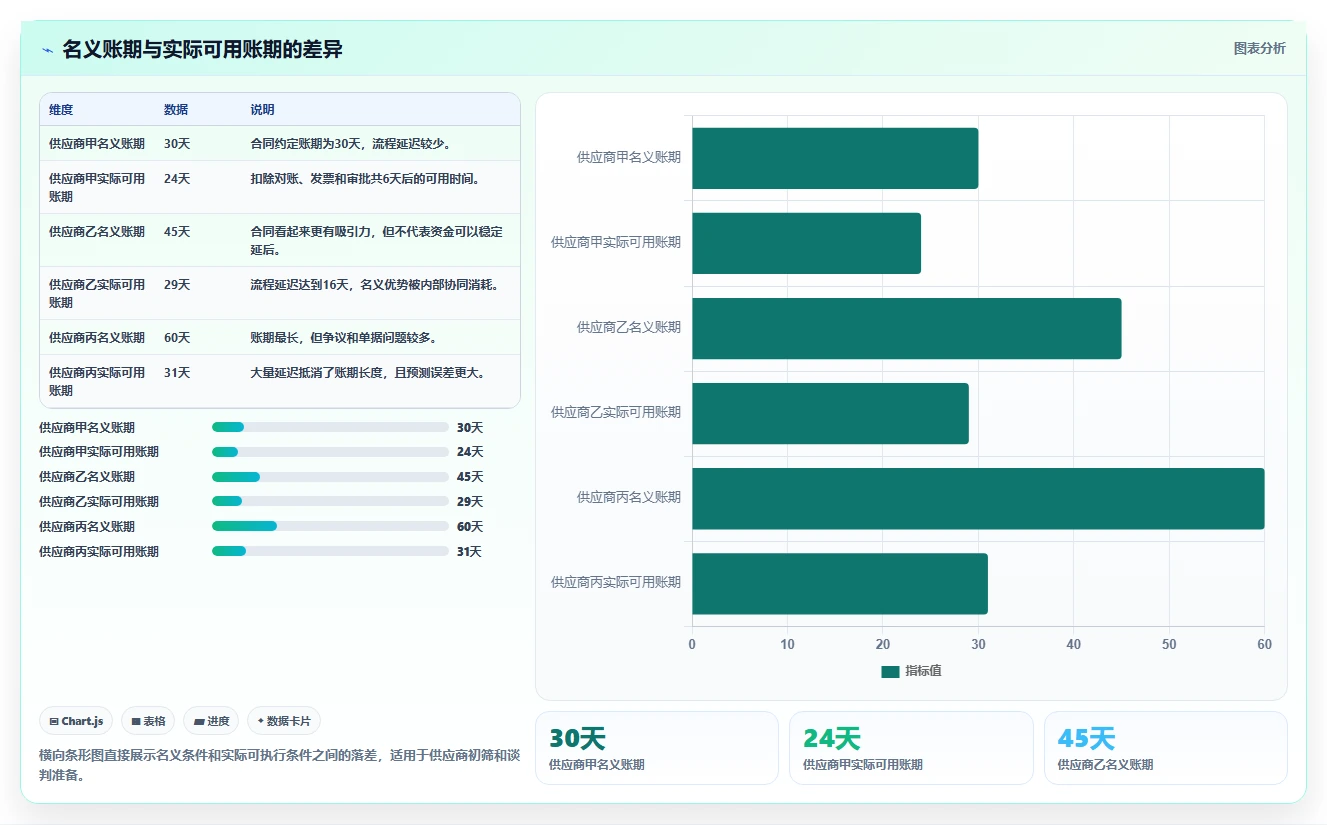Click the 供应商乙实际可用账期 progress bar
The image size is (1327, 825).
coord(330,502)
